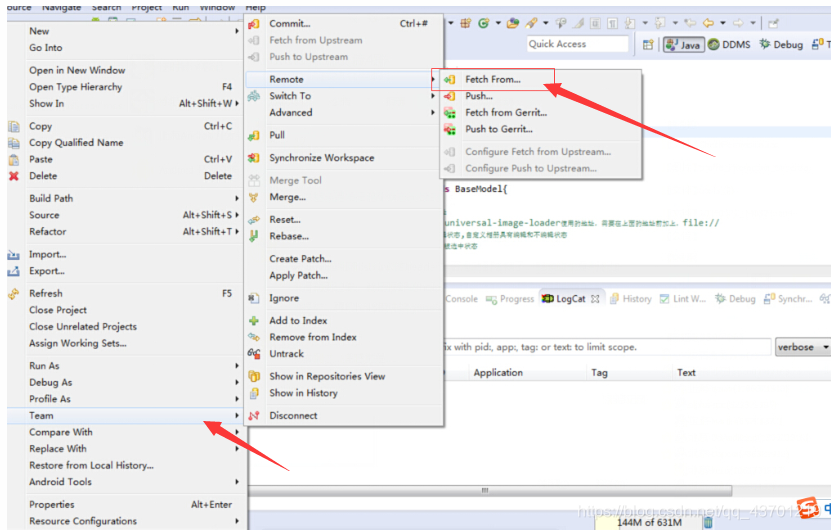Viewport: 831px width, 530px height.
Task: Click the Application column header
Action: pos(498,373)
